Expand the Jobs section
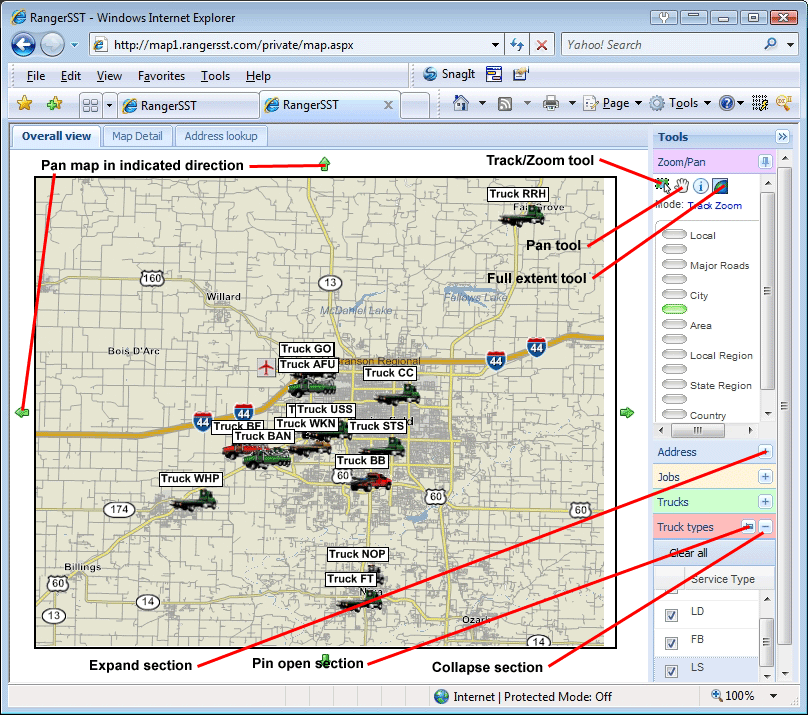 pyautogui.click(x=765, y=477)
